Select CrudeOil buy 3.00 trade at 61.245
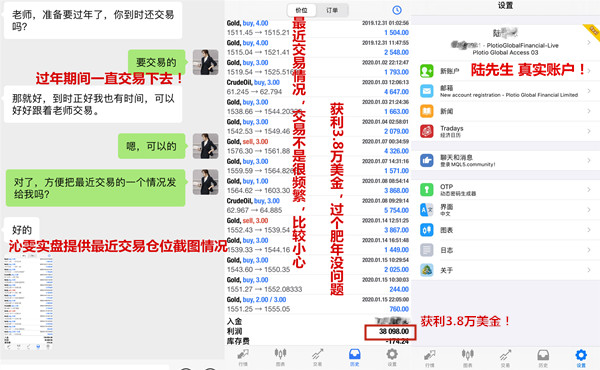Screen dimensions: 600x370 318,87
